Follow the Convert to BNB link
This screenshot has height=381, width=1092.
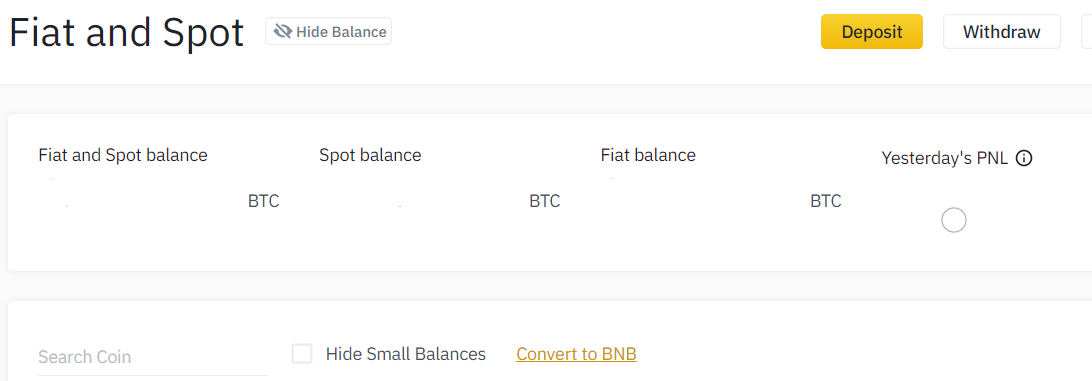(x=577, y=354)
